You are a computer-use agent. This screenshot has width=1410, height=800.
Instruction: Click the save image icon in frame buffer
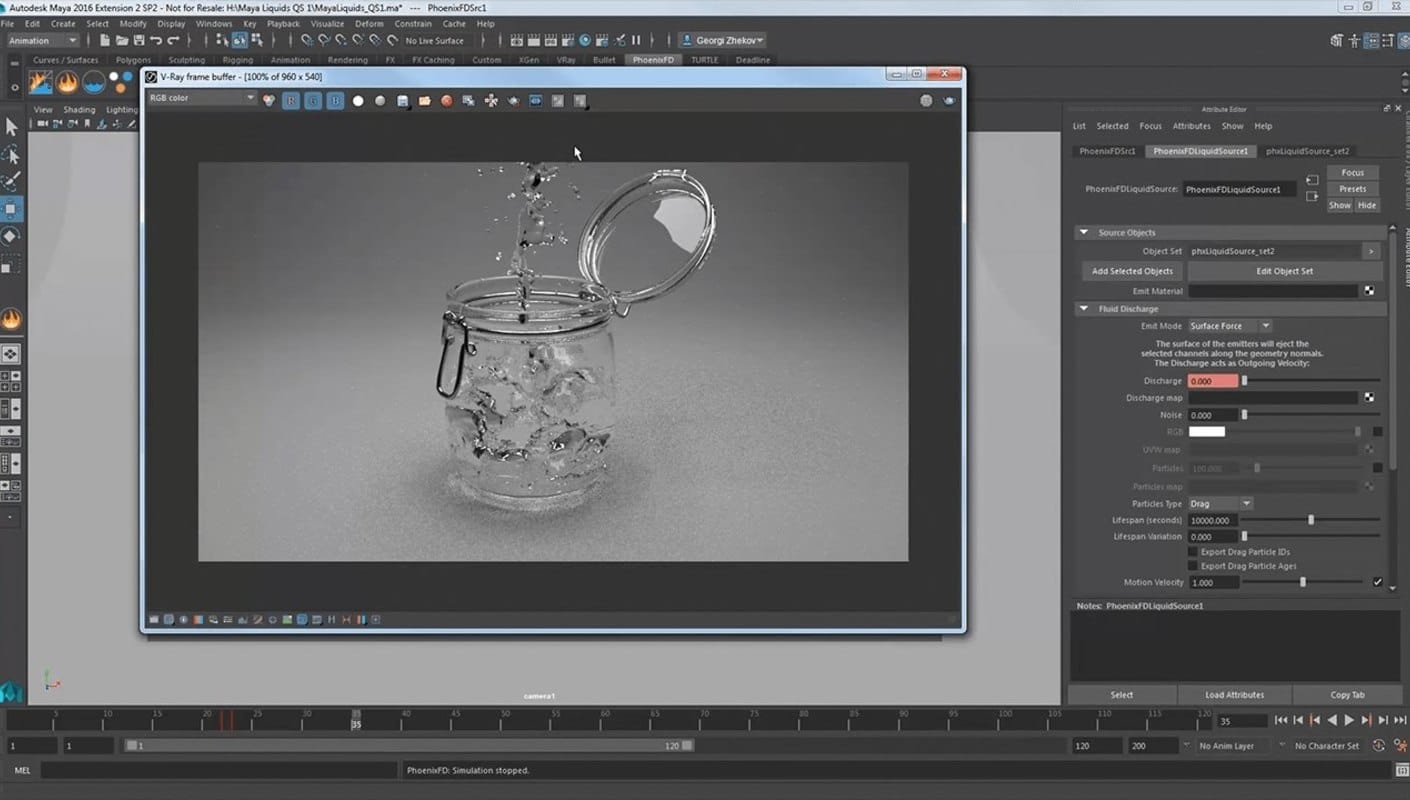402,101
